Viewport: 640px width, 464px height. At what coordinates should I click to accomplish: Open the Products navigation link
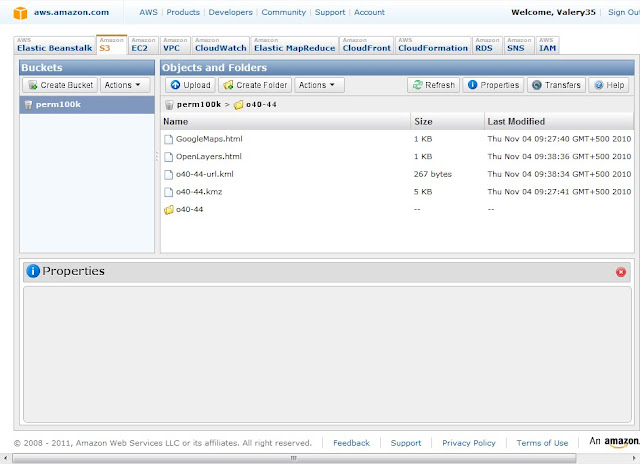pos(183,12)
